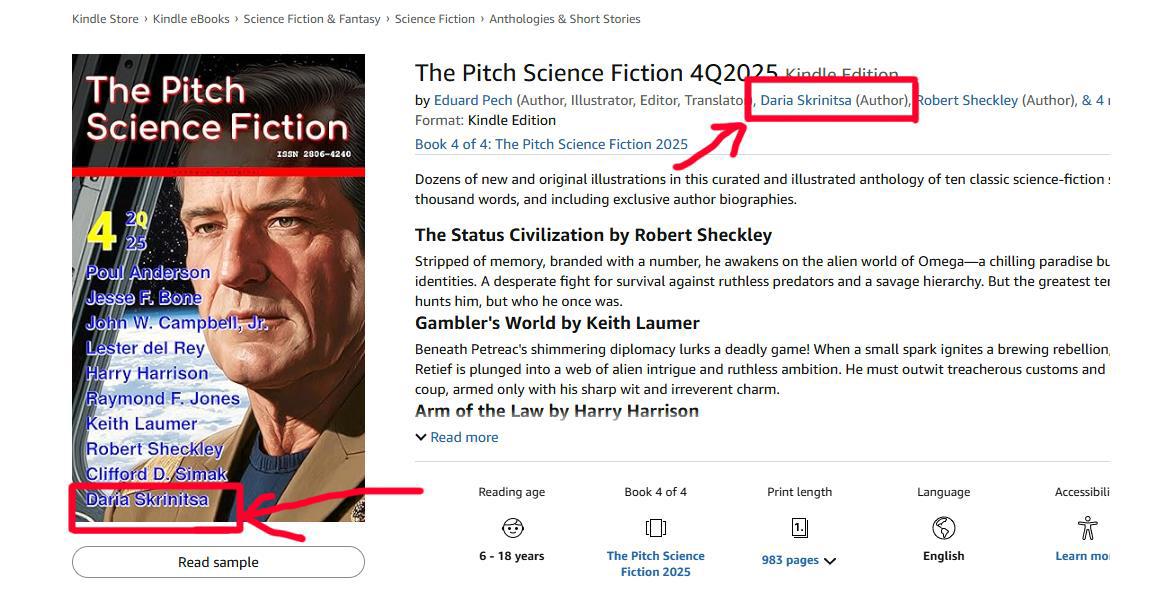Open Kindle Store breadcrumb
The image size is (1158, 592).
(x=105, y=19)
